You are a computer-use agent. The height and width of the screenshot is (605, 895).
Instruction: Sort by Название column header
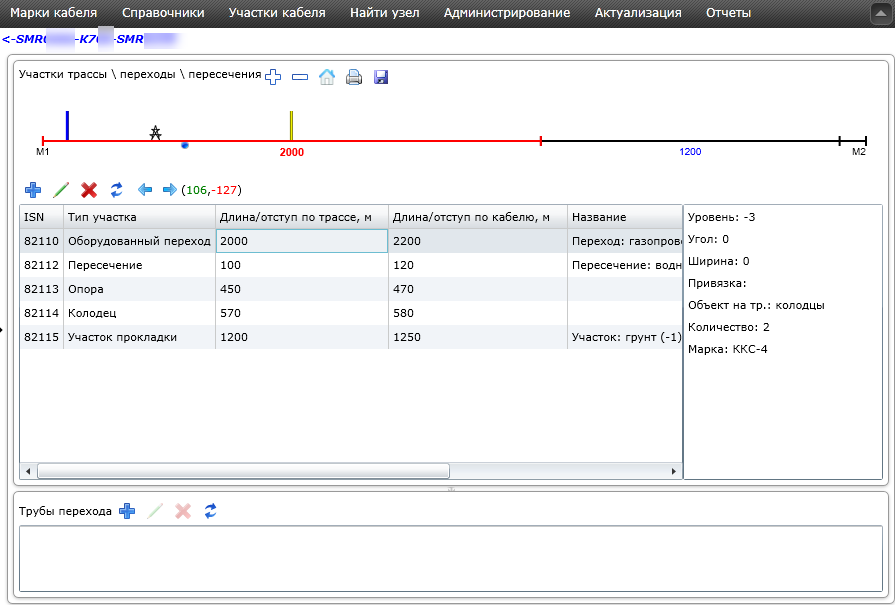(x=624, y=217)
